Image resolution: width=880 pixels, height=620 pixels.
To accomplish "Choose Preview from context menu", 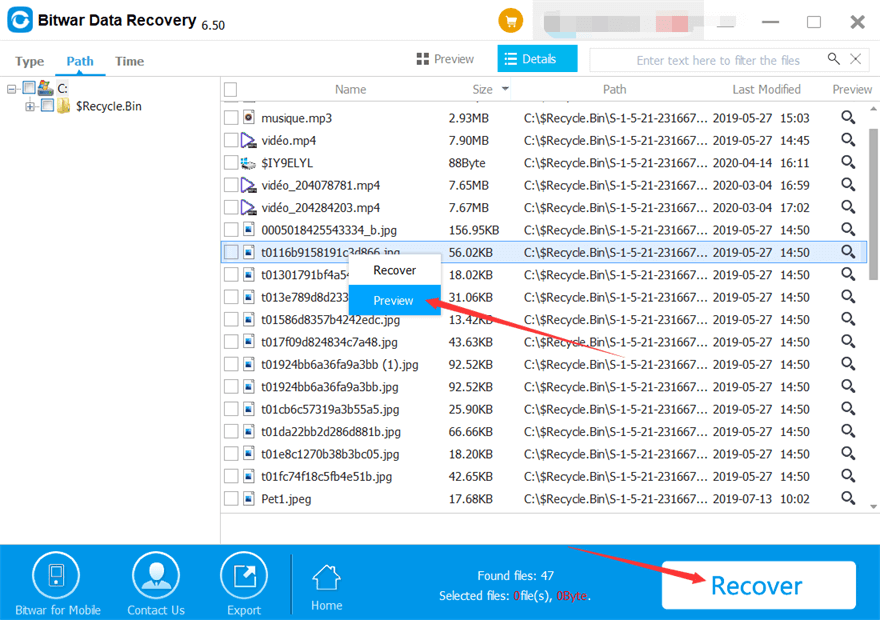I will pos(395,300).
